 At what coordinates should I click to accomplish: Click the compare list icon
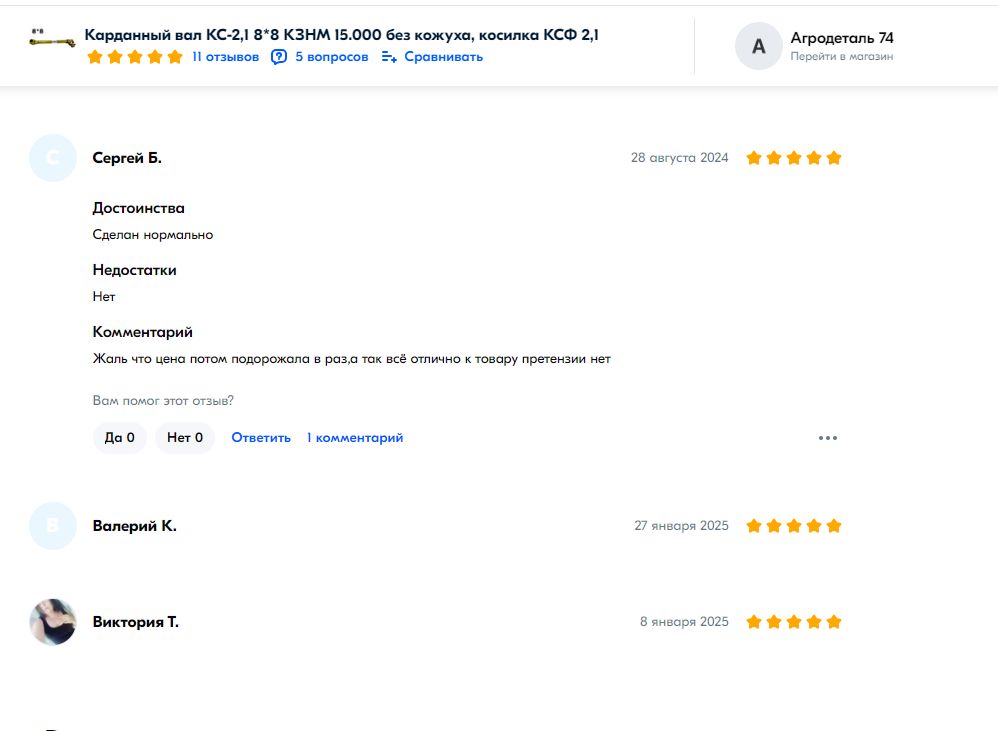[389, 57]
